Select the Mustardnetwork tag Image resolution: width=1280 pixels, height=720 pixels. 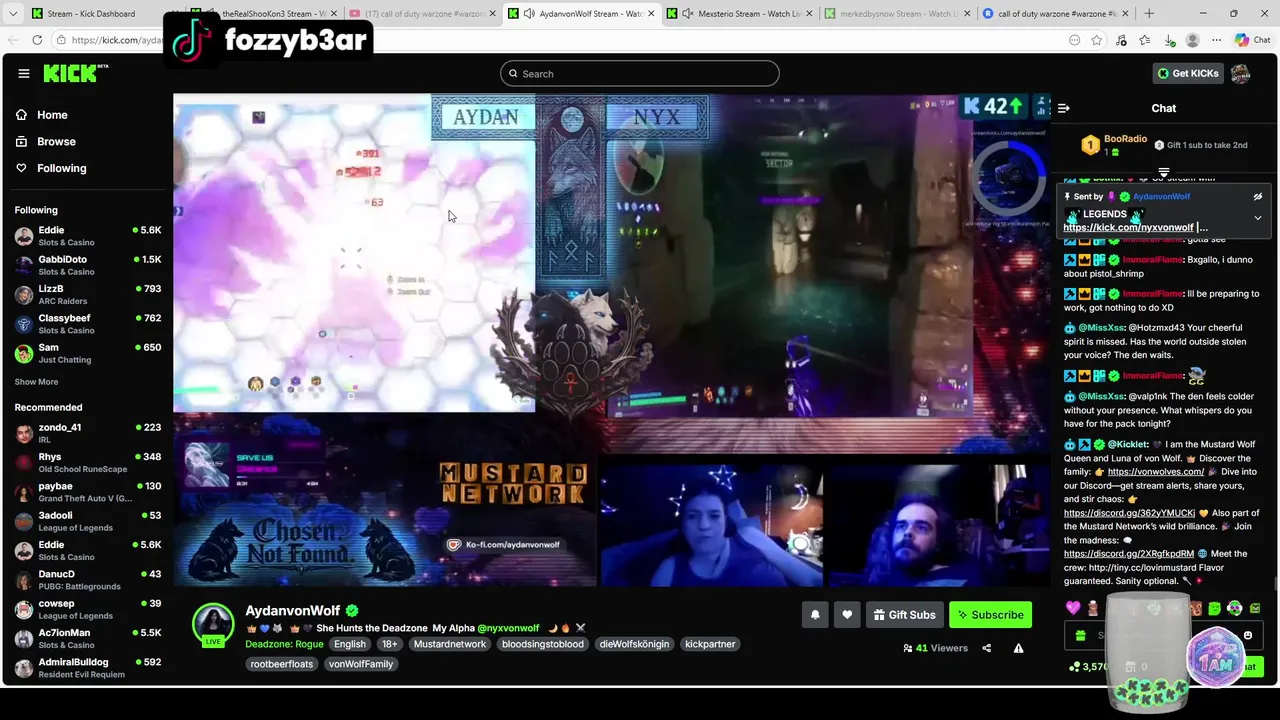click(450, 644)
